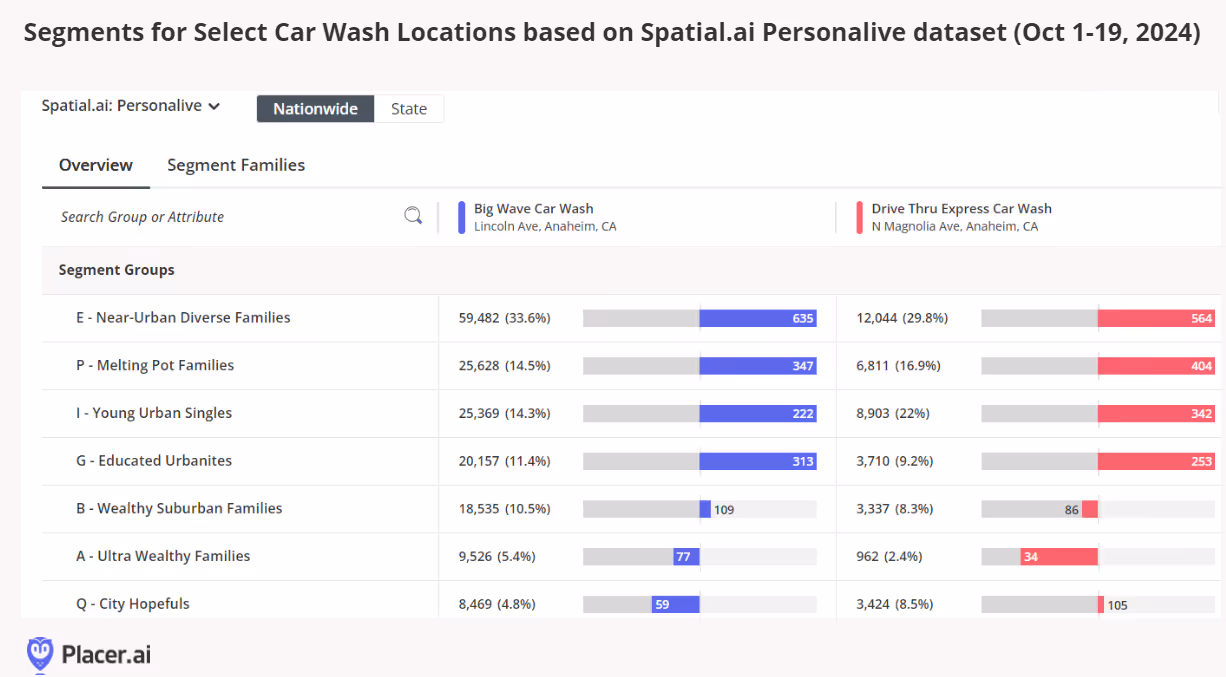Click the Placer.ai logo icon
1226x677 pixels.
tap(40, 654)
